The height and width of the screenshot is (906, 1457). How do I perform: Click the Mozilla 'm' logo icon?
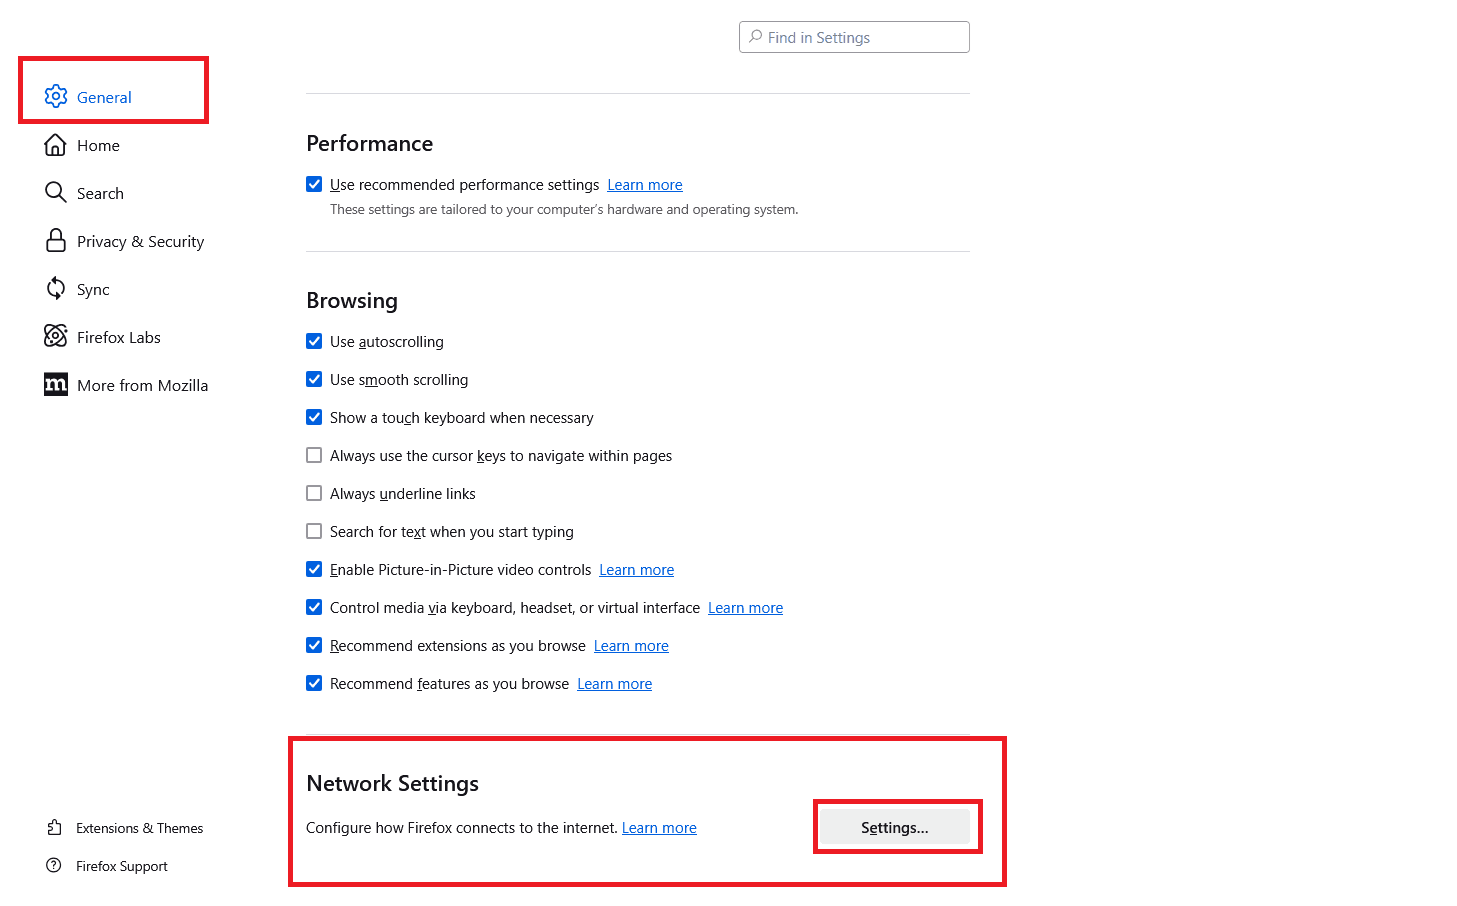point(57,384)
